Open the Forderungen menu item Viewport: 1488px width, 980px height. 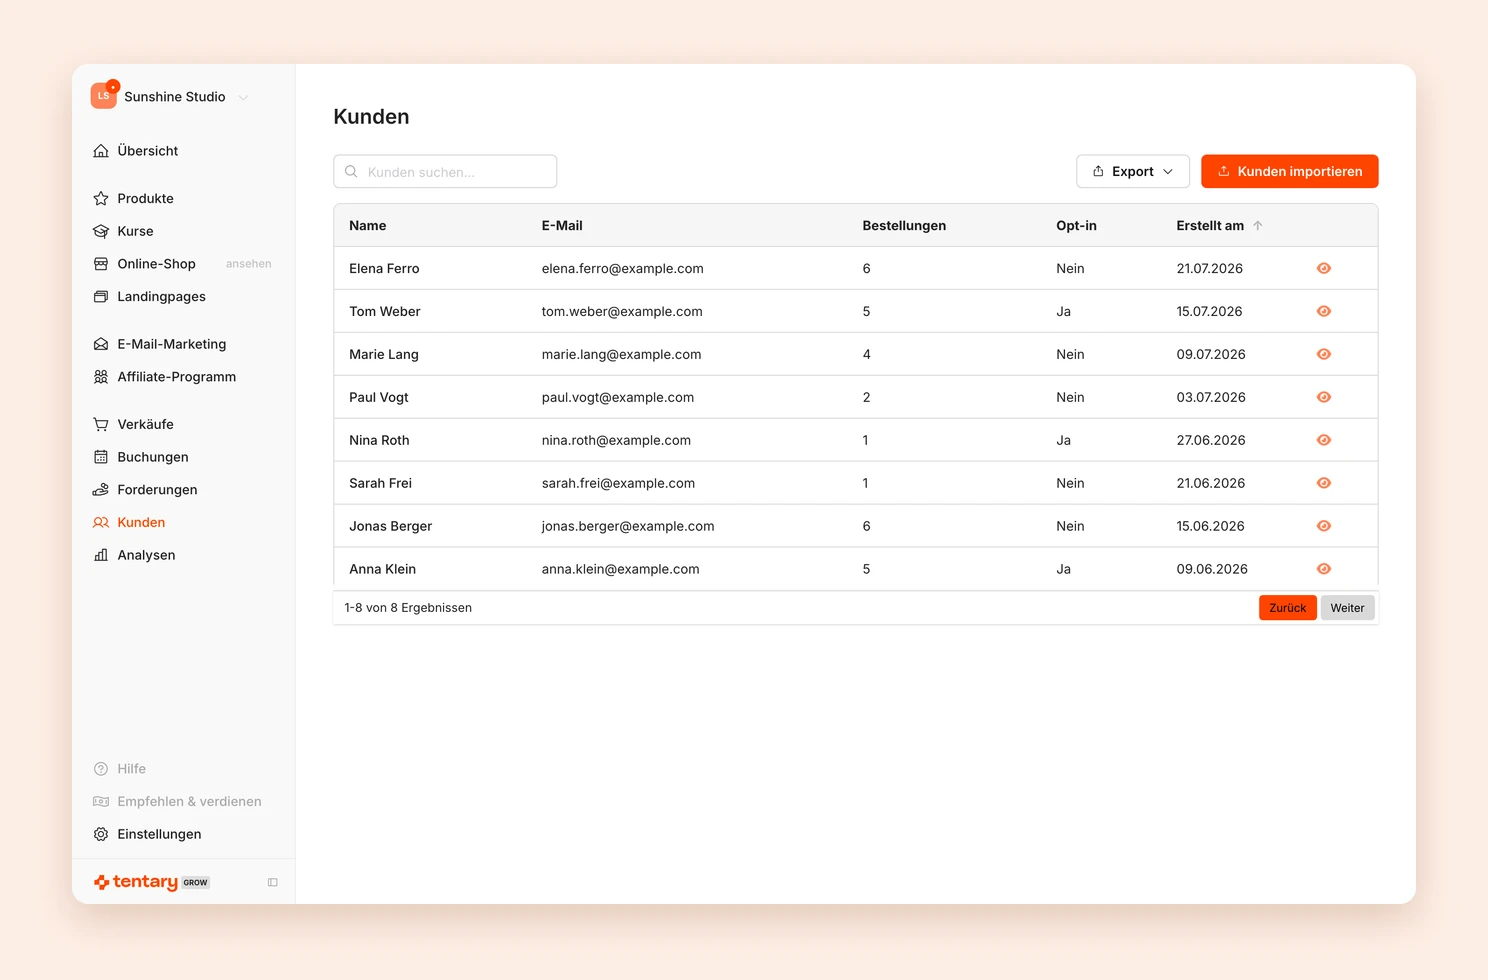(x=157, y=490)
